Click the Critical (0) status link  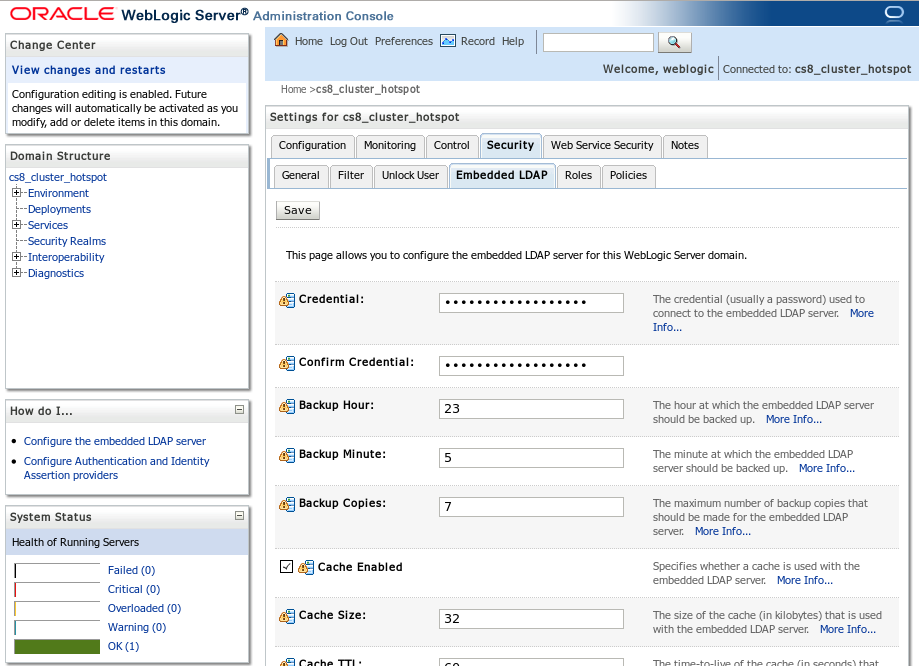(x=134, y=589)
